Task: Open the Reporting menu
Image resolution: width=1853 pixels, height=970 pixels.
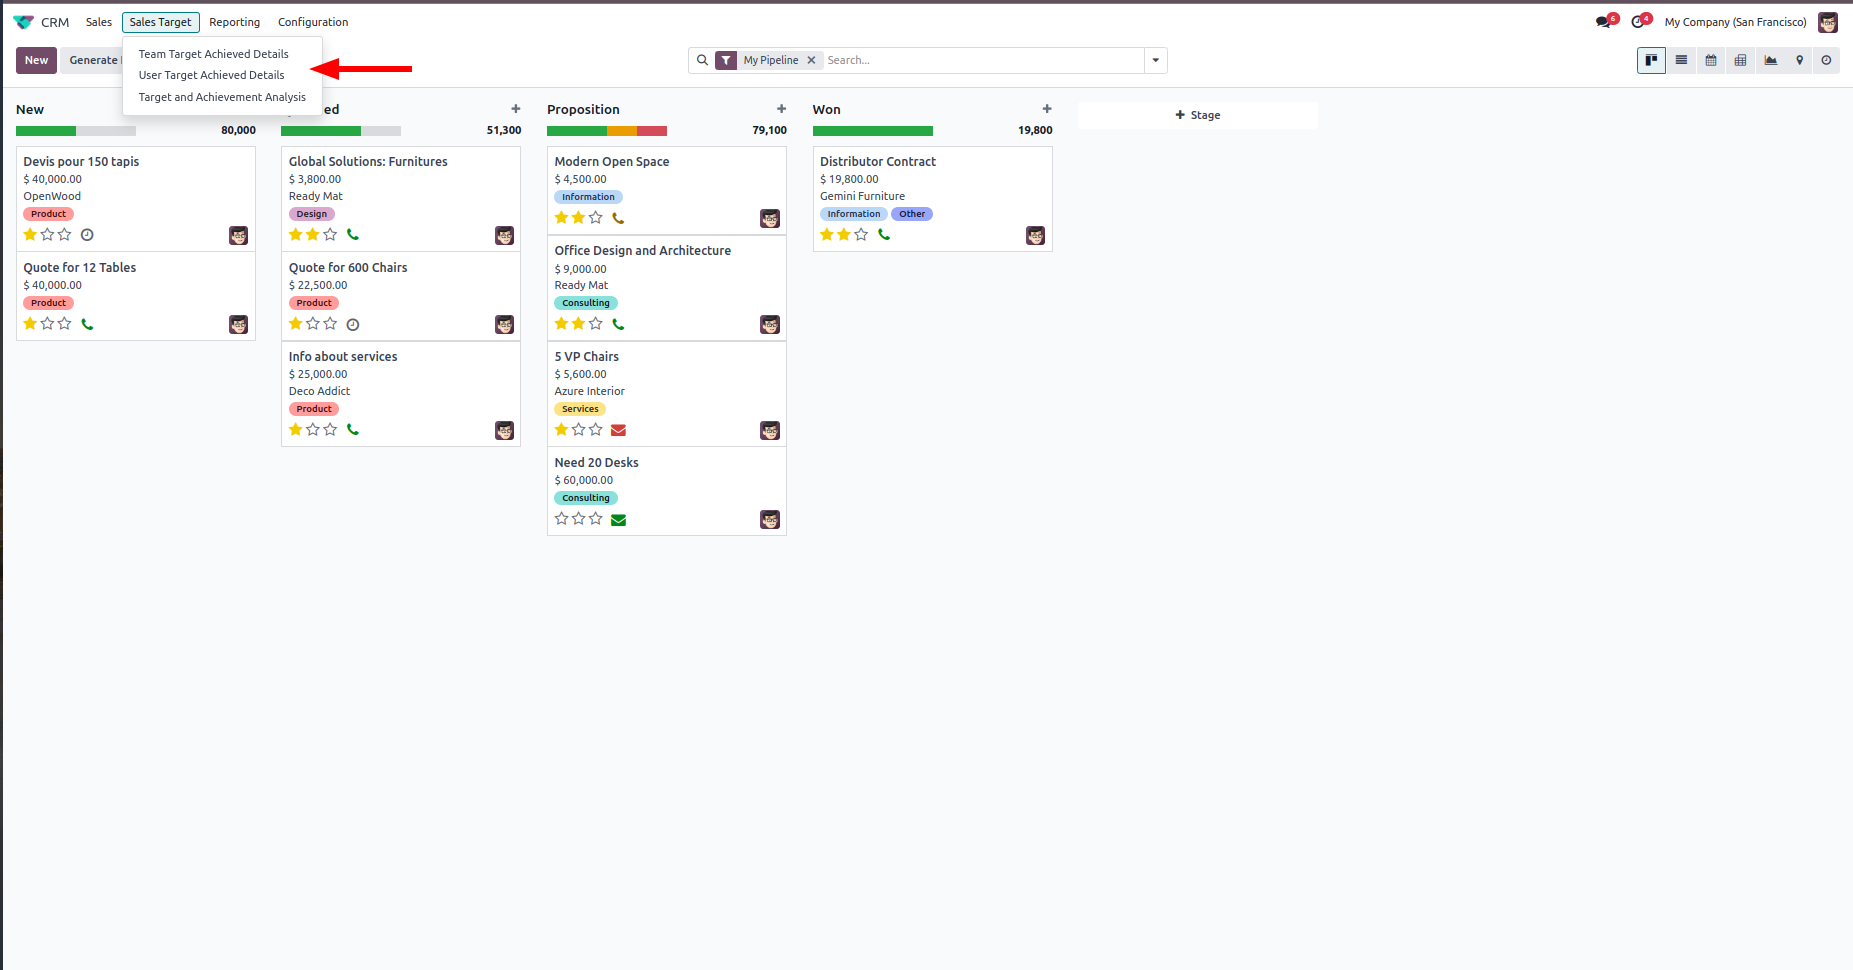Action: pos(235,22)
